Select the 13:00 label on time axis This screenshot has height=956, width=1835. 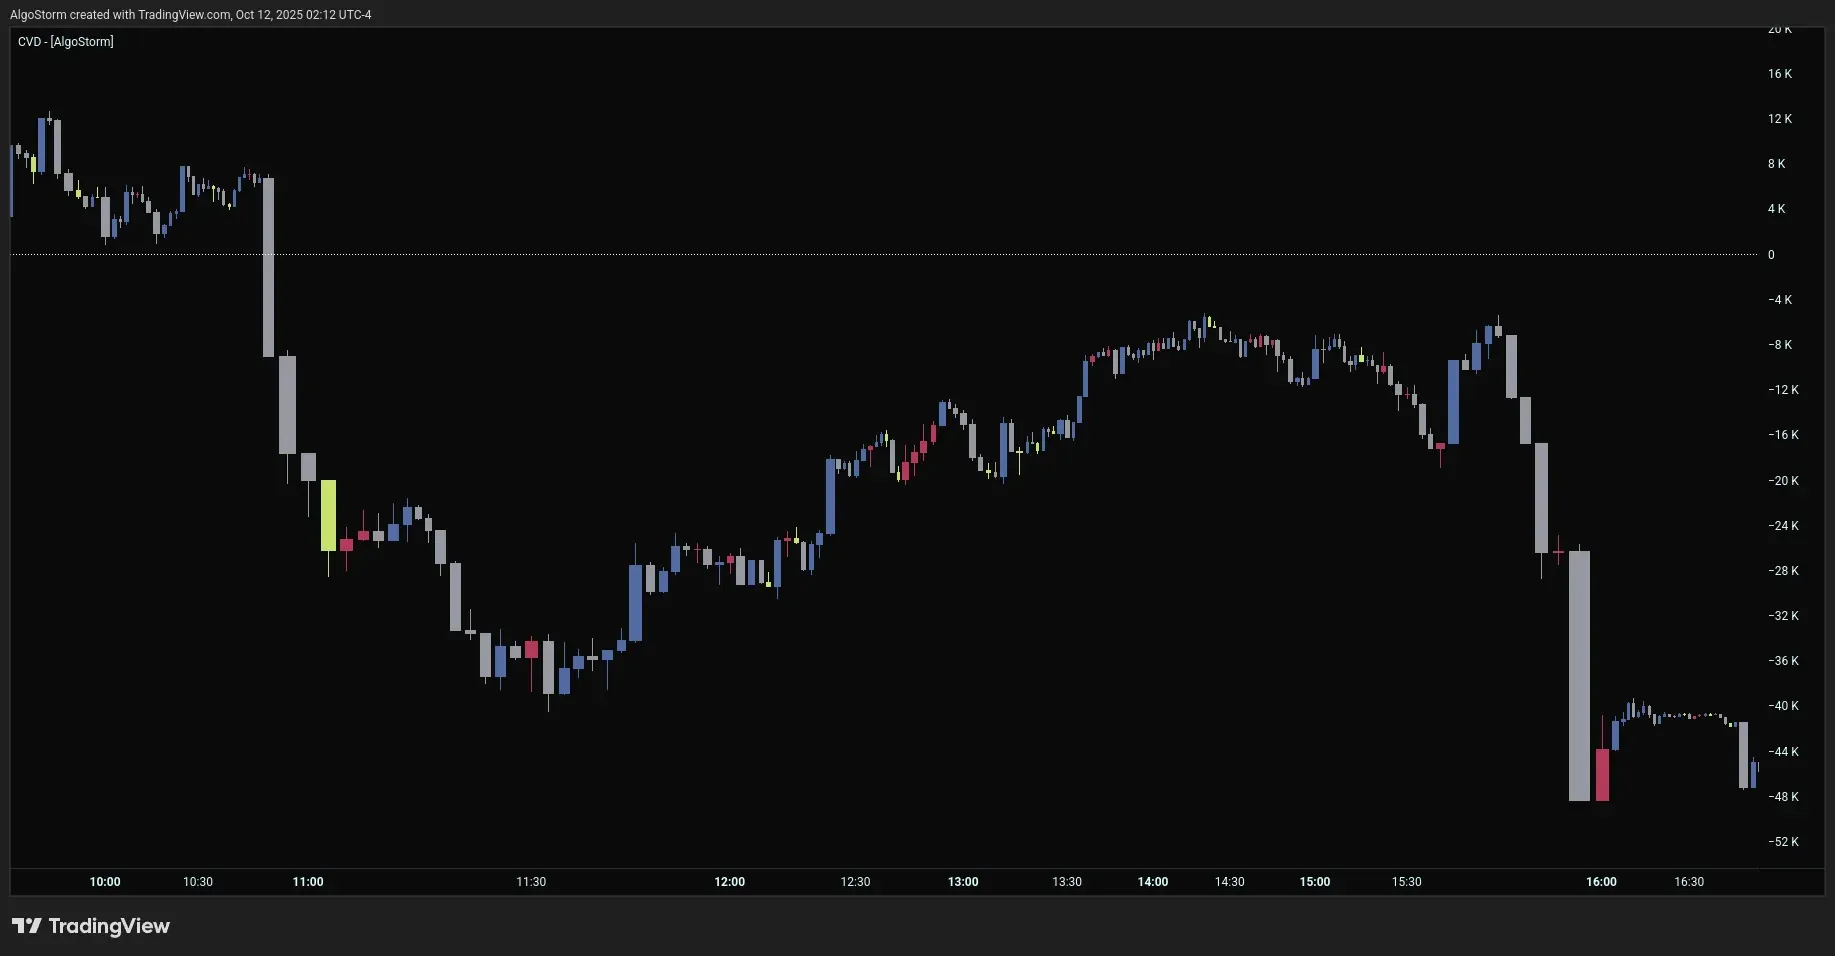click(x=963, y=882)
